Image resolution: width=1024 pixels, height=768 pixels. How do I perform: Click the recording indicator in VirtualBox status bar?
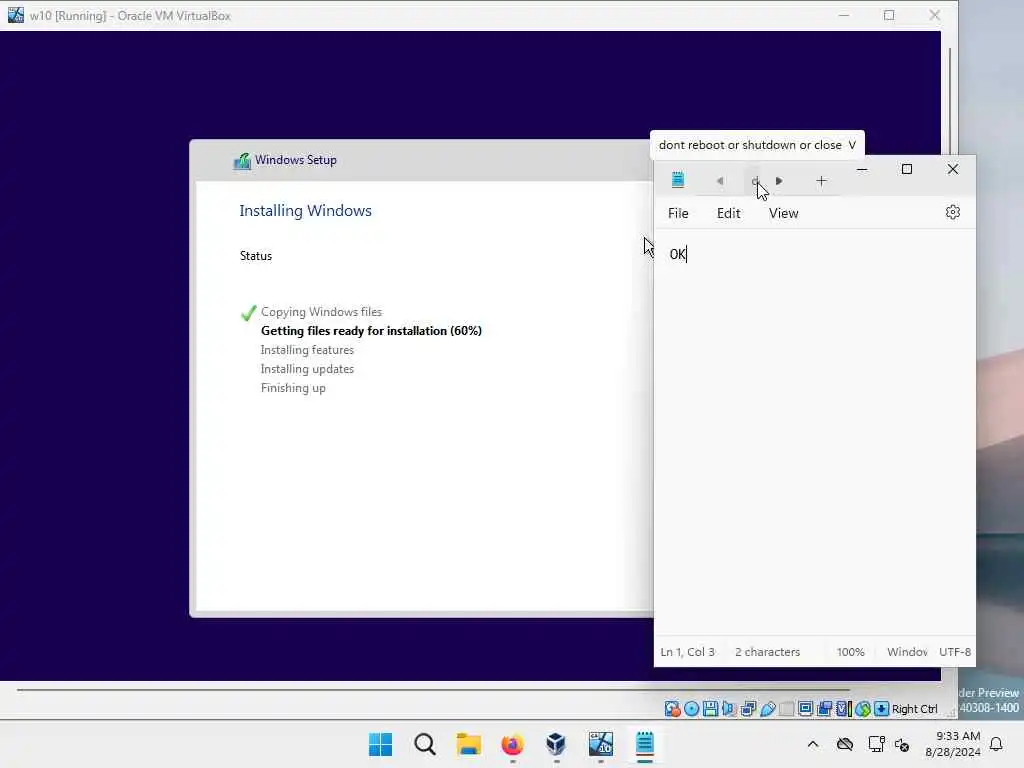(825, 709)
